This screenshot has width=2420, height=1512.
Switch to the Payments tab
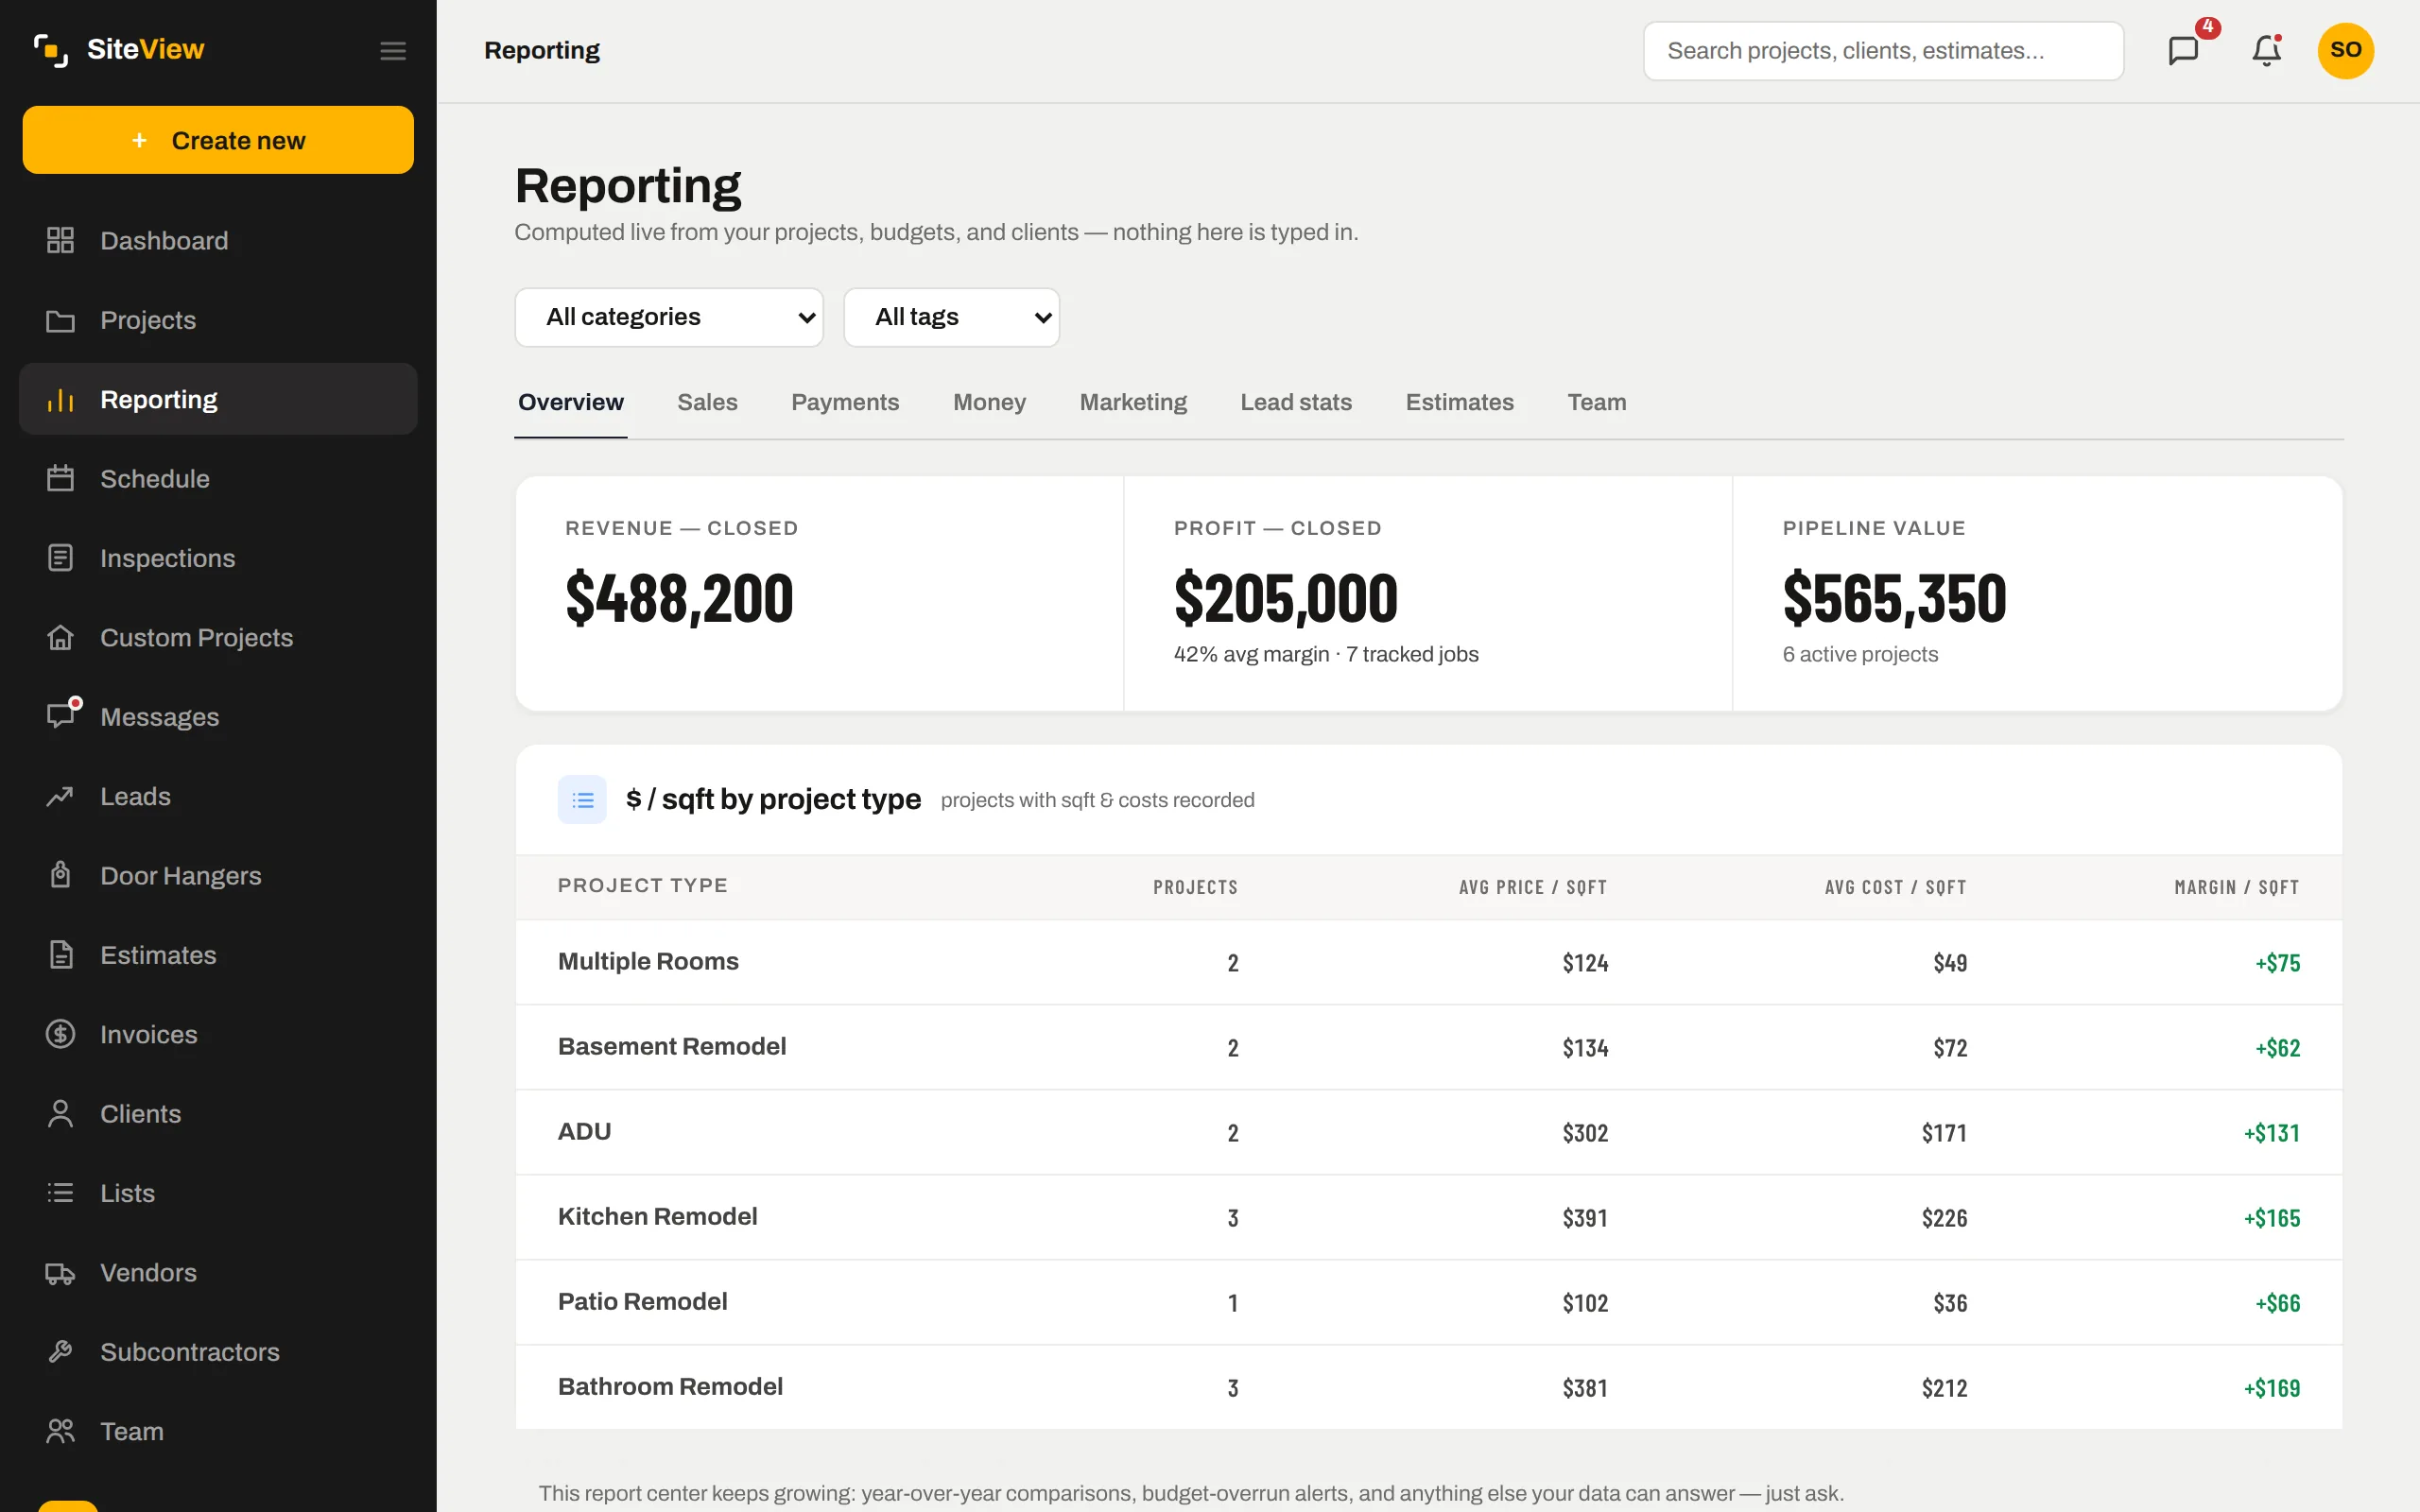(x=845, y=402)
